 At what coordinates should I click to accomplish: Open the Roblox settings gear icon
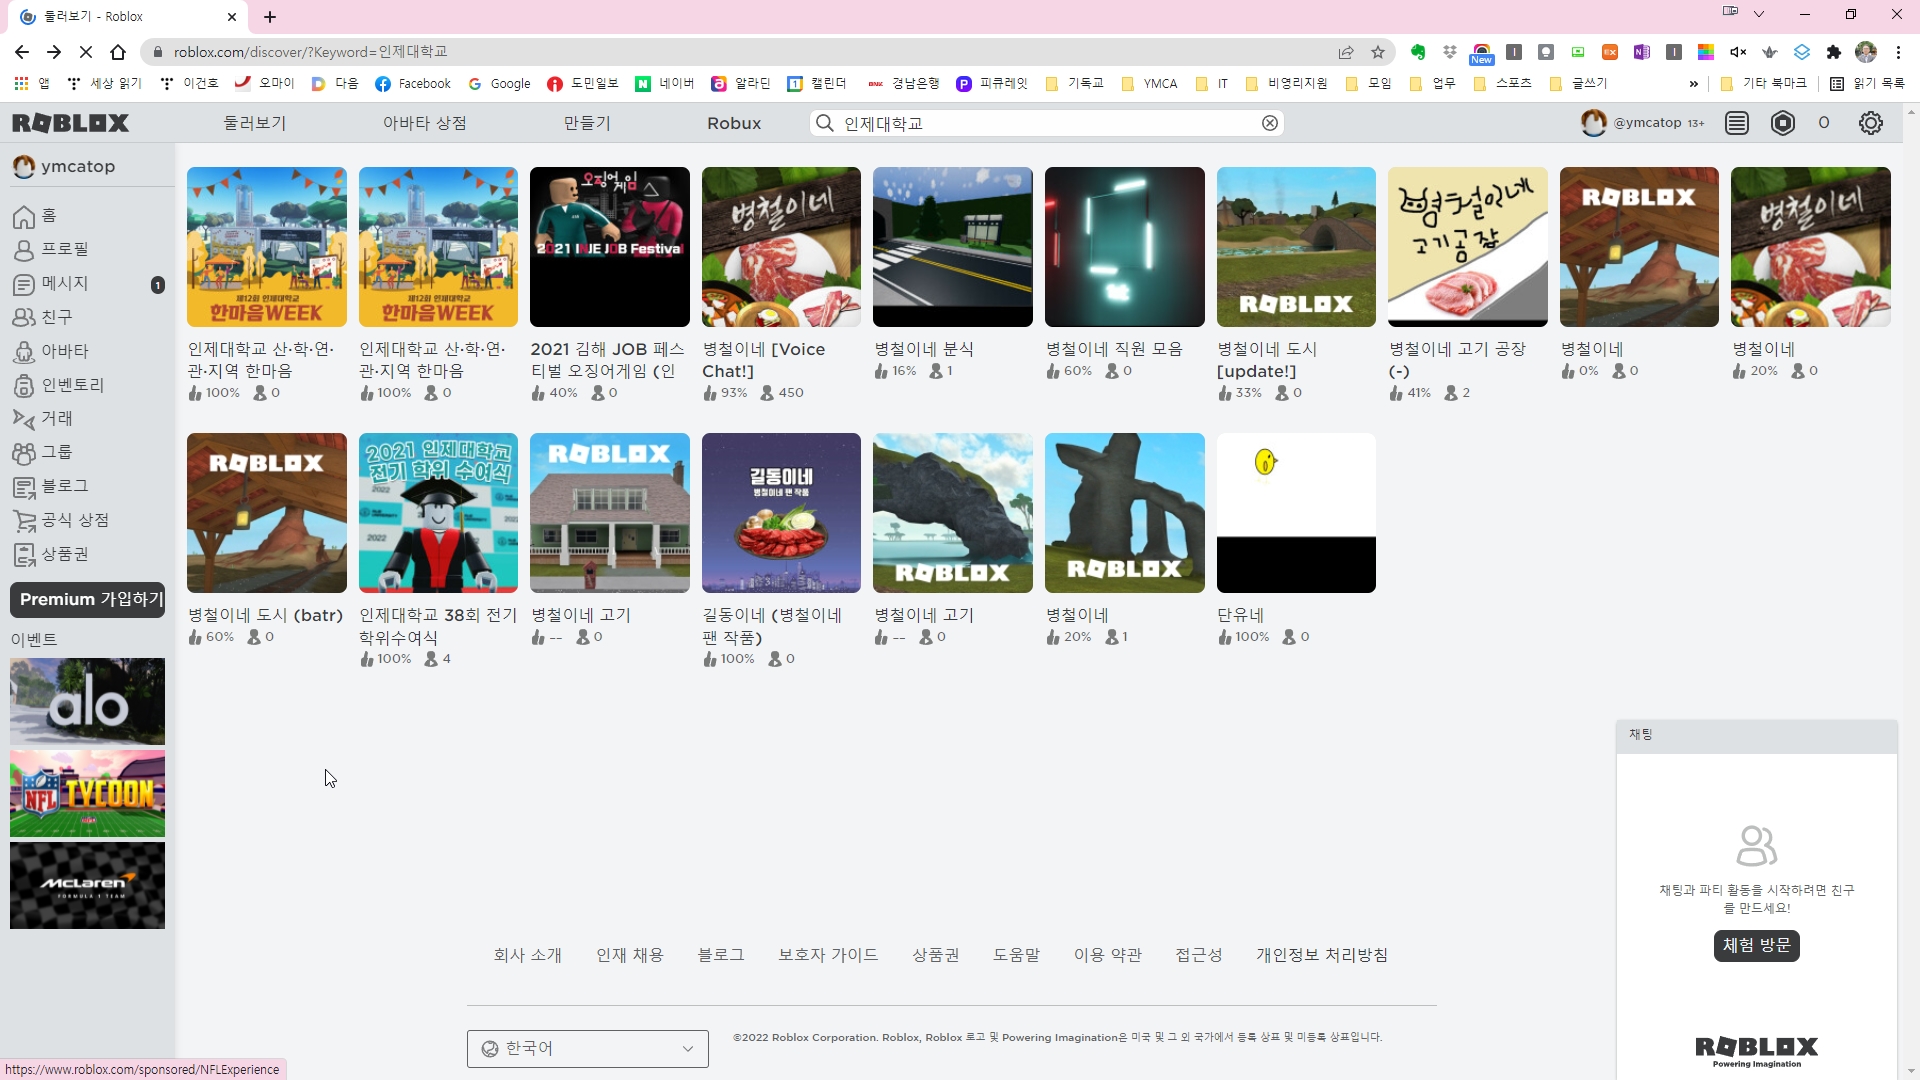point(1870,123)
